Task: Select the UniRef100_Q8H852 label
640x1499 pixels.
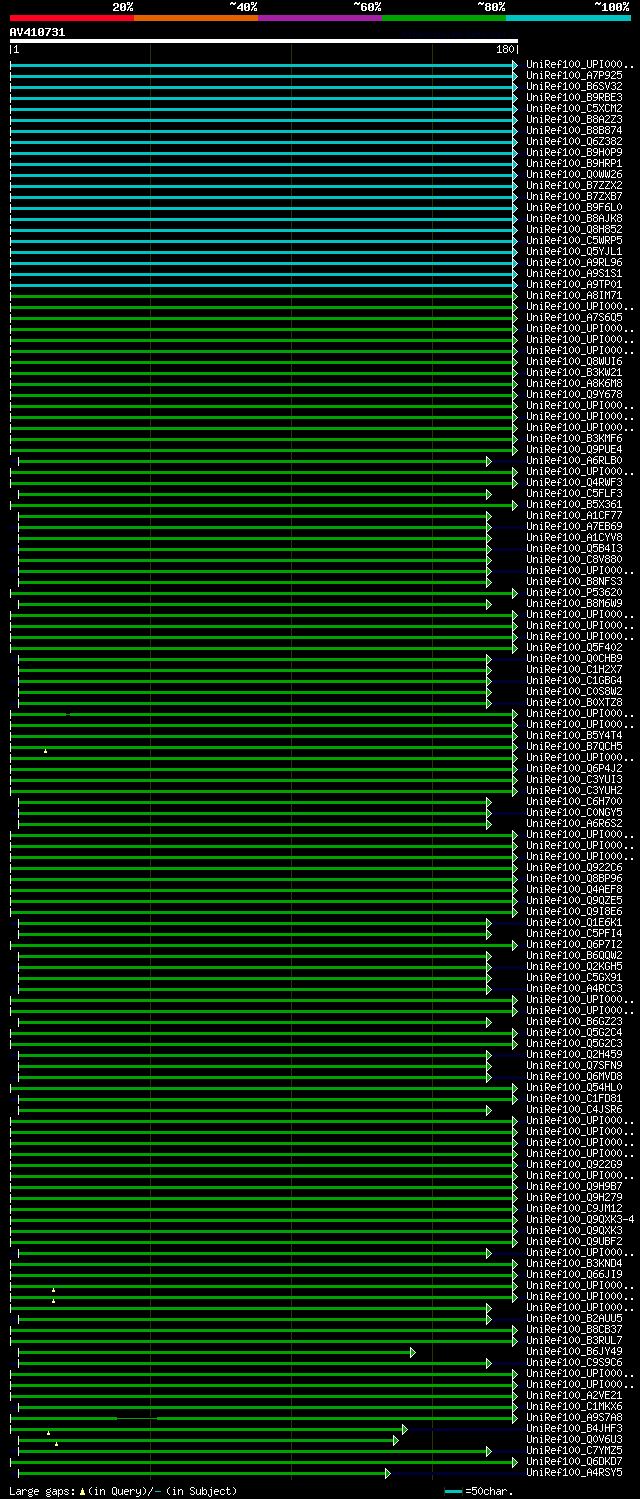Action: pyautogui.click(x=574, y=229)
